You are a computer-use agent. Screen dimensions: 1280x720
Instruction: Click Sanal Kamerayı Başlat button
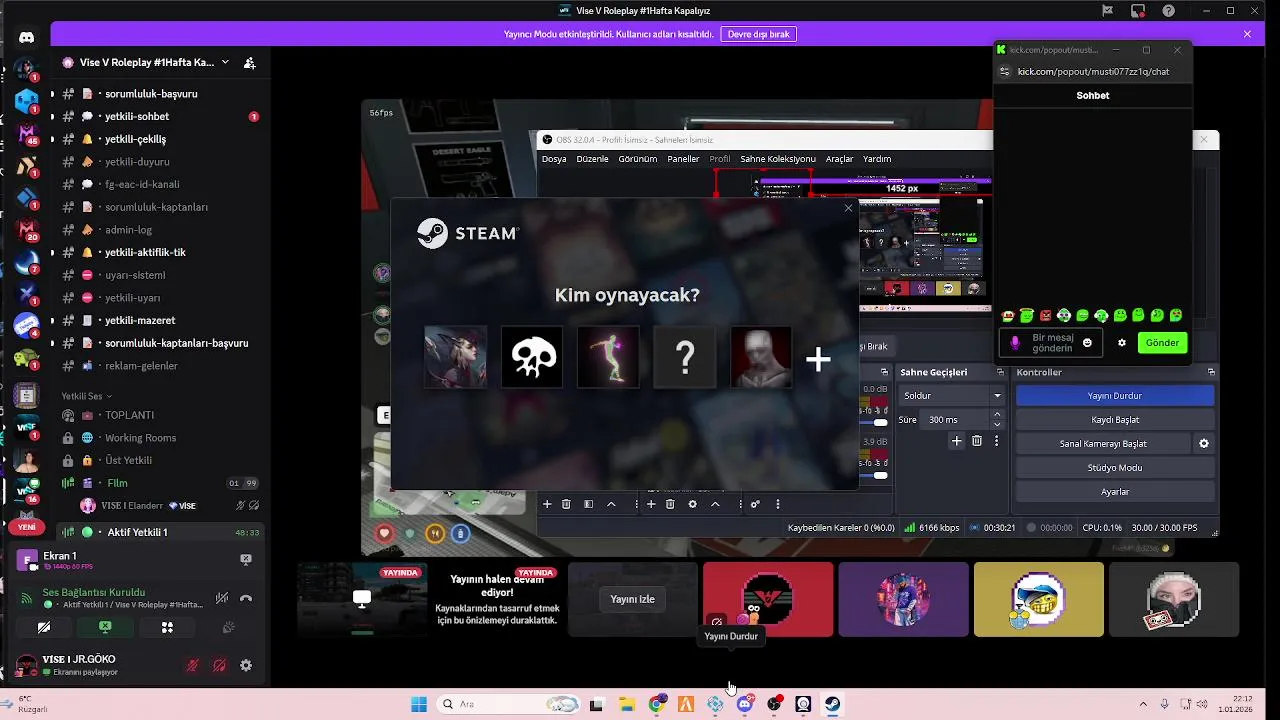coord(1103,443)
